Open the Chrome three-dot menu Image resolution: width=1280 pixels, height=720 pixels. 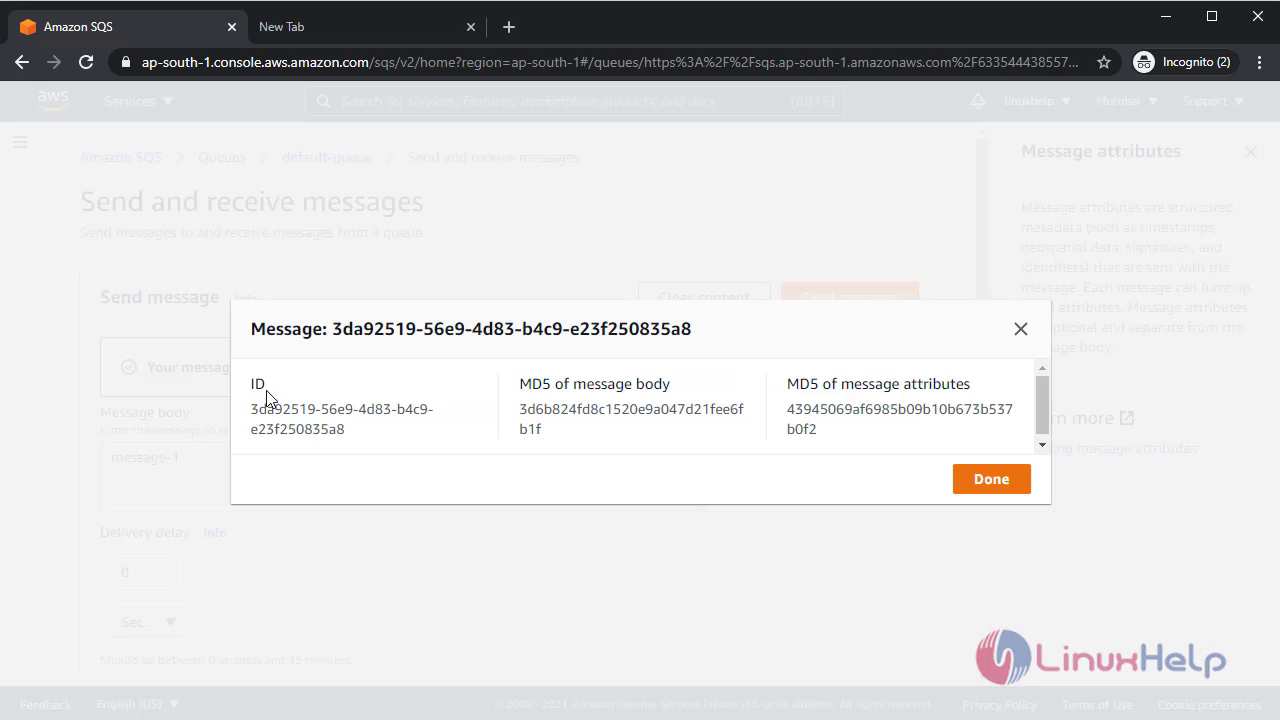coord(1258,62)
